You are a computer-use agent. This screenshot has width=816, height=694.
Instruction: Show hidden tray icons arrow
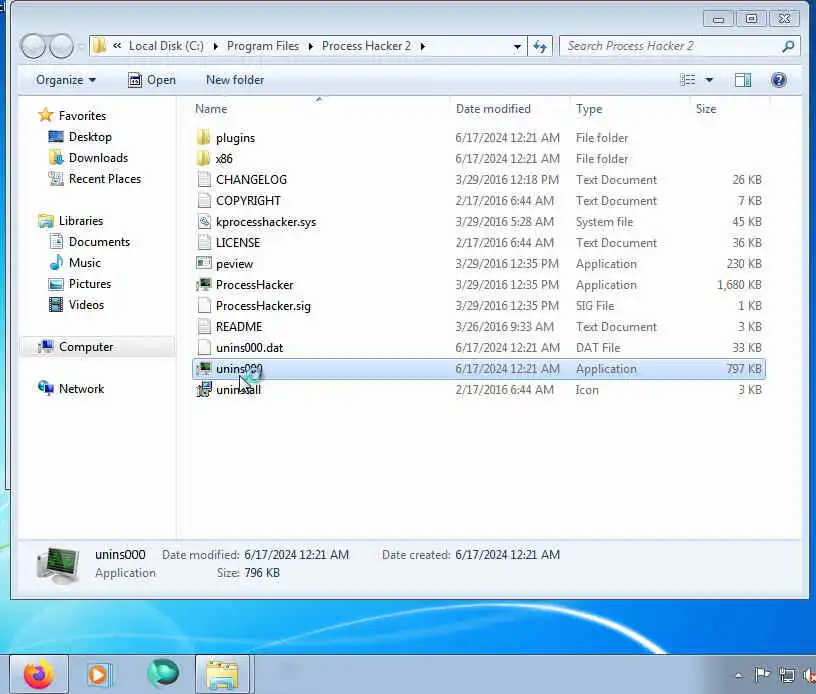738,676
